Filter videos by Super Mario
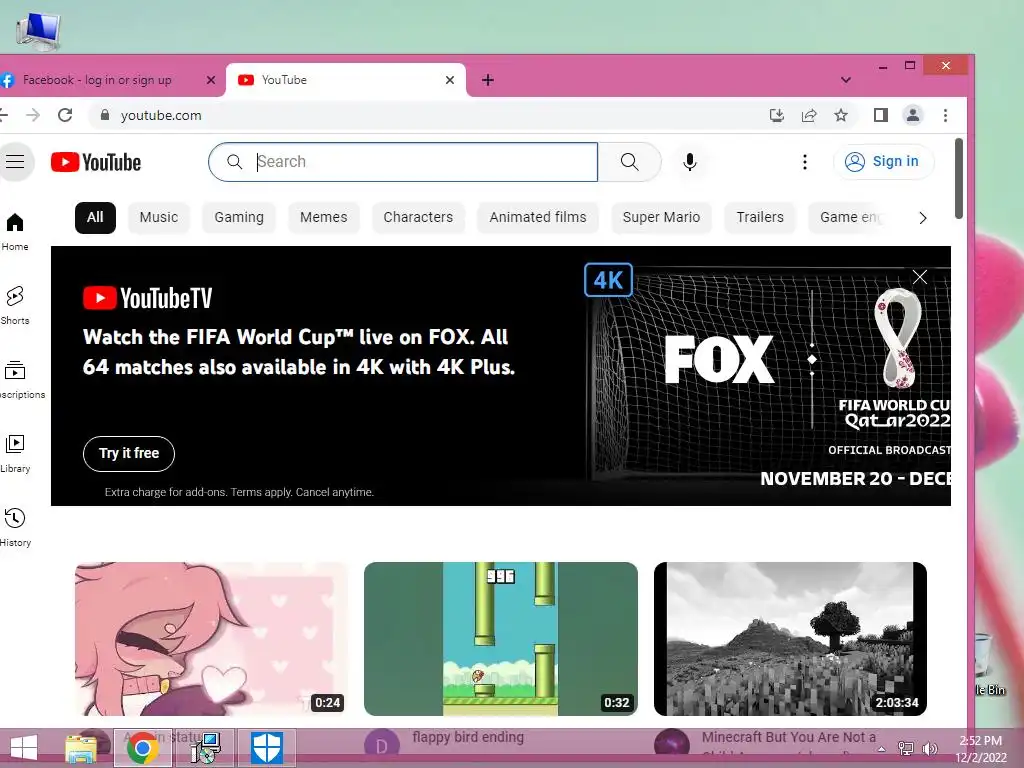The image size is (1024, 768). click(x=661, y=217)
